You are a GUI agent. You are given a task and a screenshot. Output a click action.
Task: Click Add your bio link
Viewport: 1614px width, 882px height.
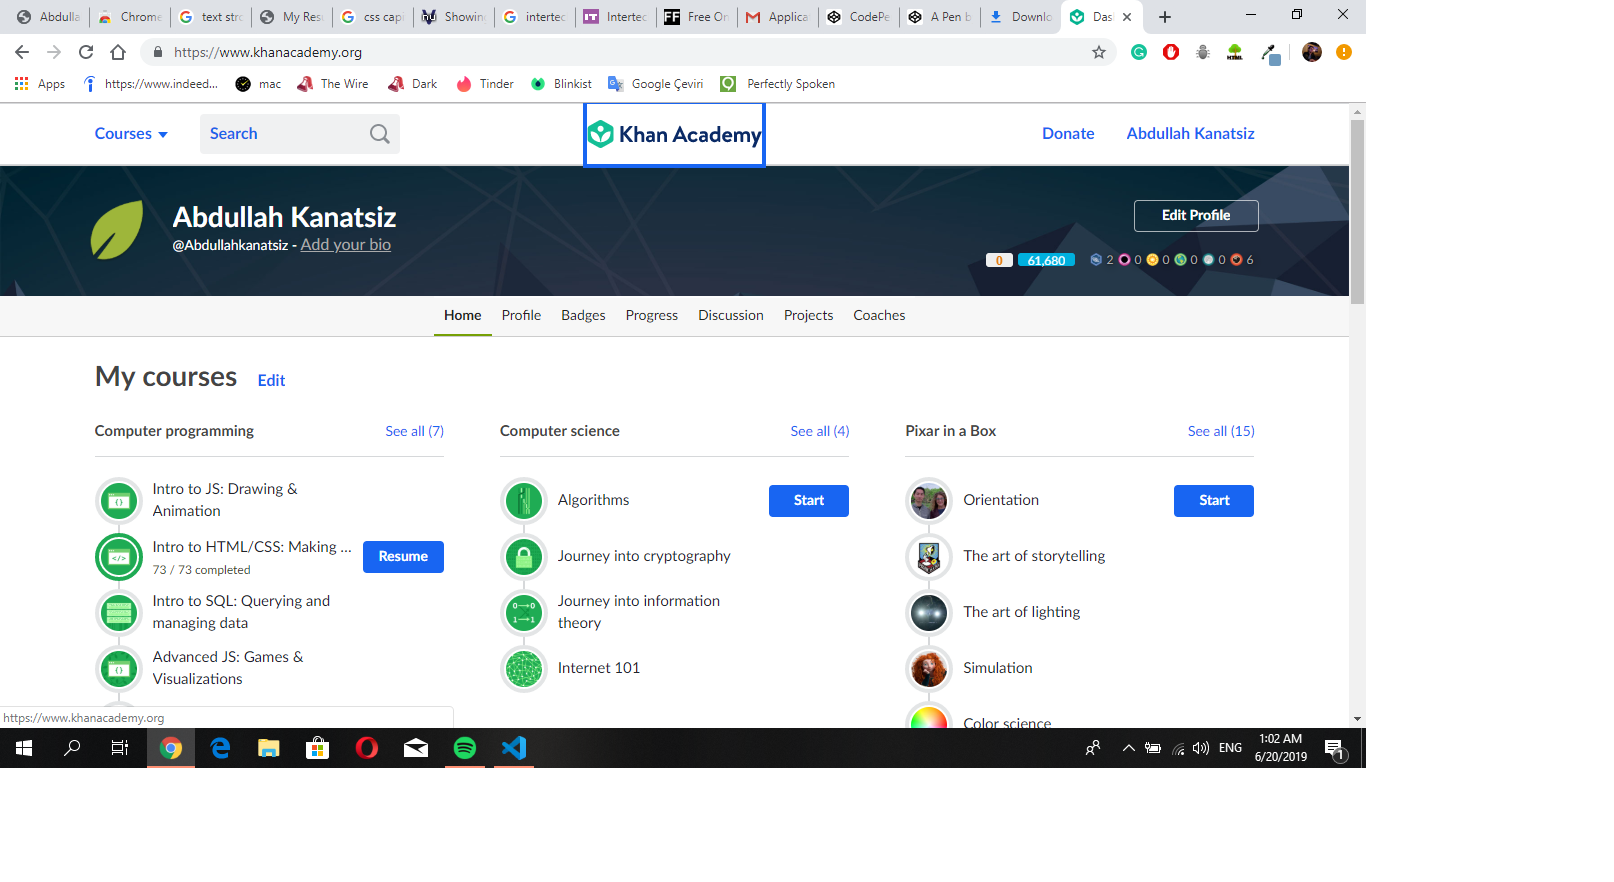tap(346, 245)
